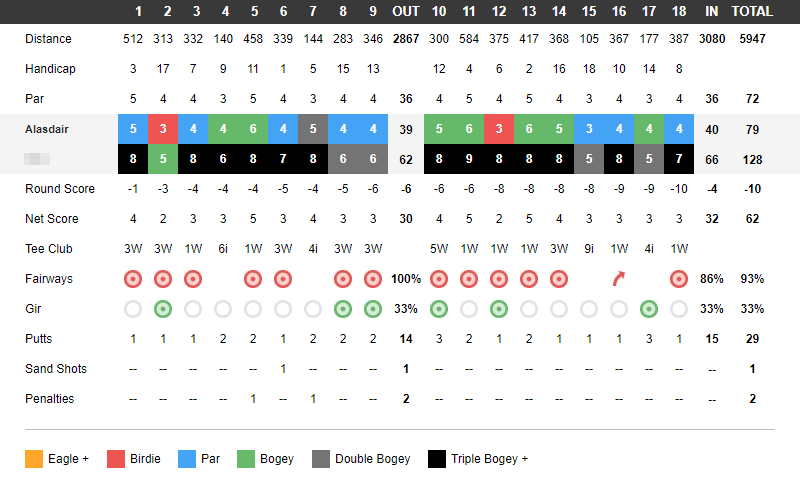800x479 pixels.
Task: Click the fairway hit icon for hole 9
Action: [373, 279]
